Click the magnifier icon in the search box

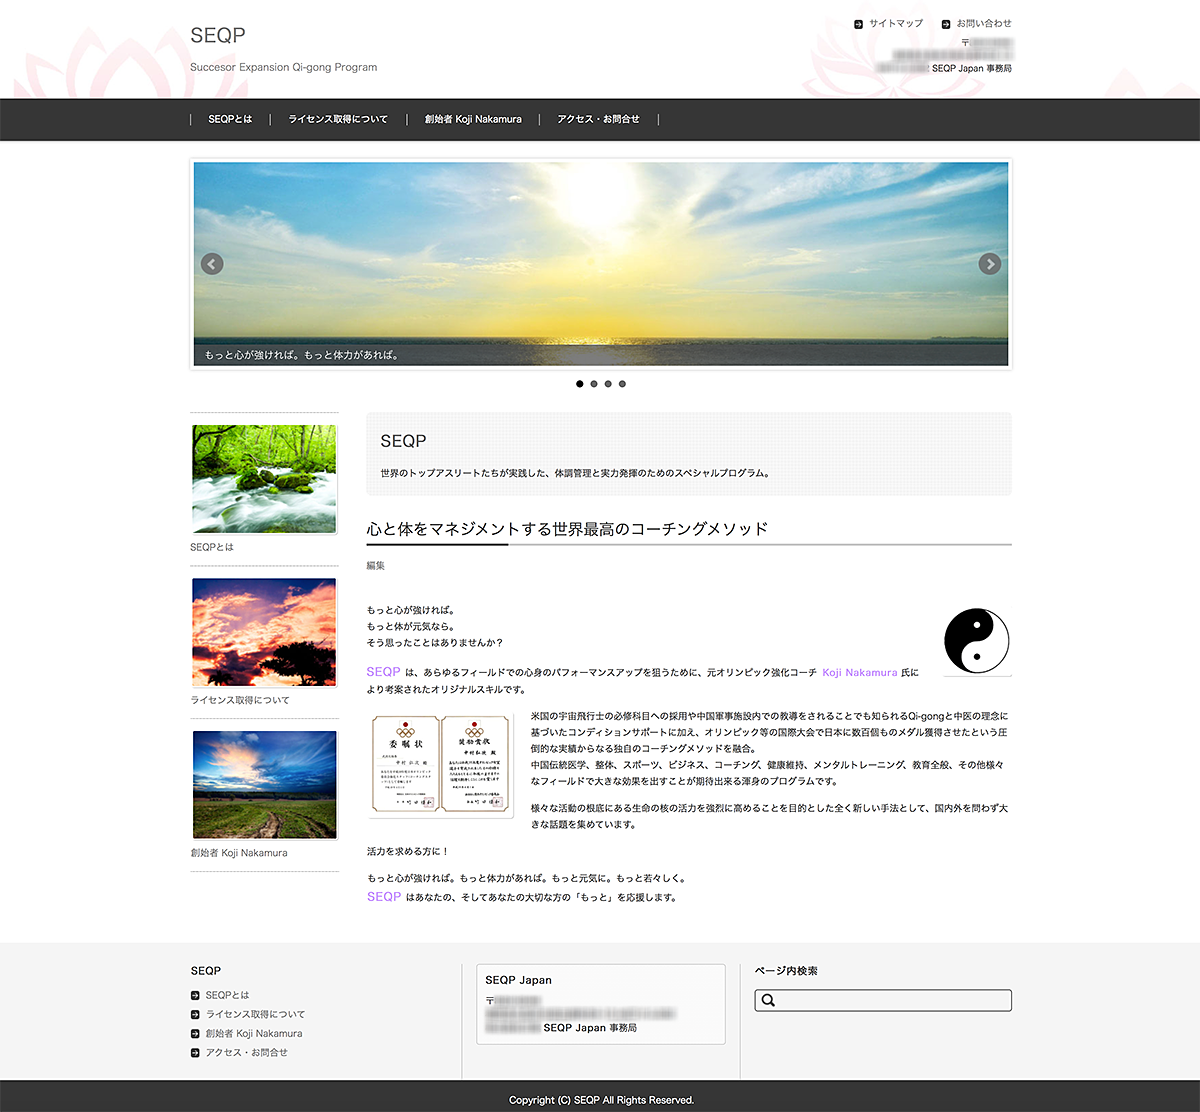768,1000
